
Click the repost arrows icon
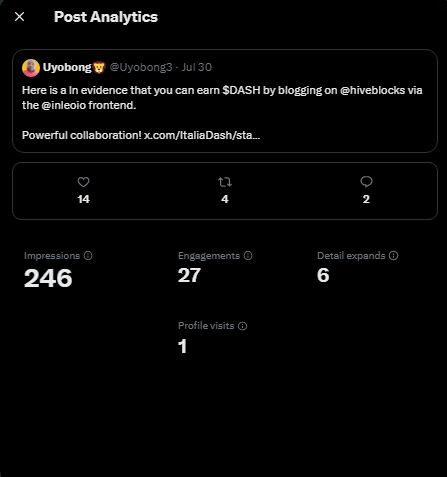pos(225,182)
